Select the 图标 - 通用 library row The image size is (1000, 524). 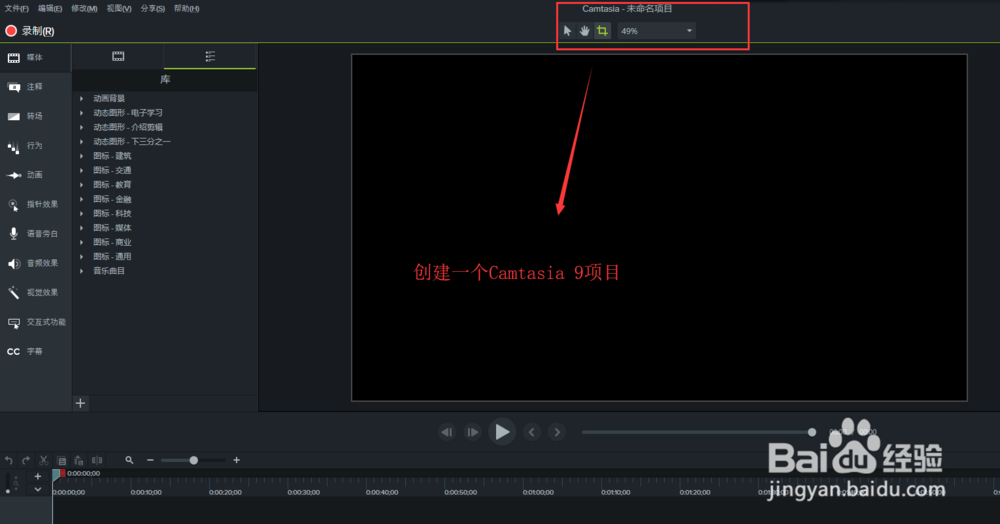click(x=165, y=256)
